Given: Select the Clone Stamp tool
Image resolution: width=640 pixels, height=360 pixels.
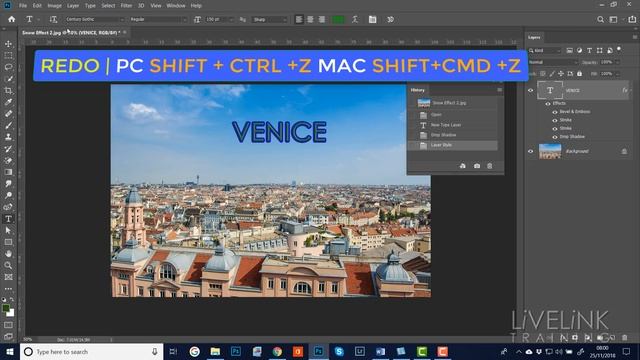Looking at the screenshot, I should 8,137.
